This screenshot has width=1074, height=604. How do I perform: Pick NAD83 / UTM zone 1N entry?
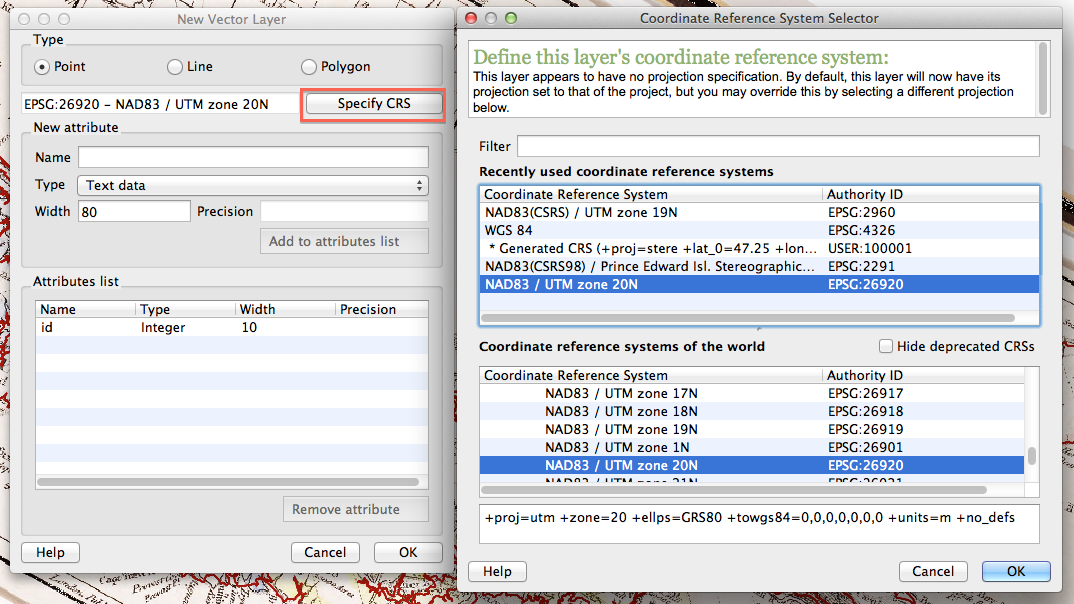(x=650, y=447)
